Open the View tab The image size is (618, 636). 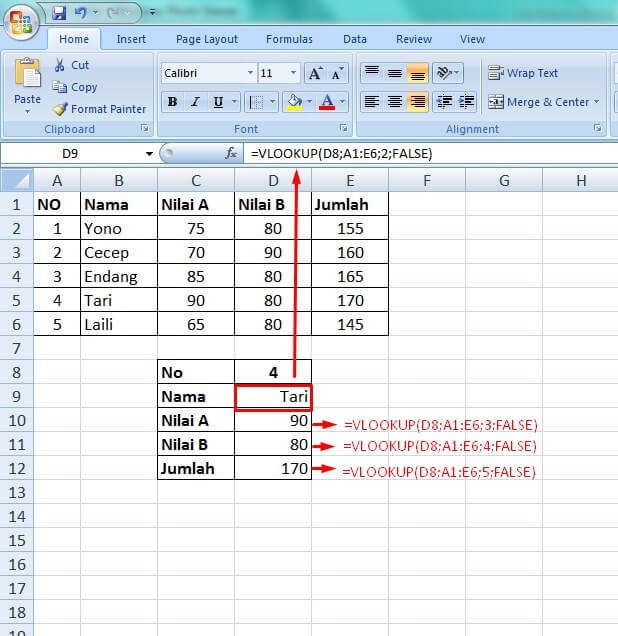click(x=472, y=39)
